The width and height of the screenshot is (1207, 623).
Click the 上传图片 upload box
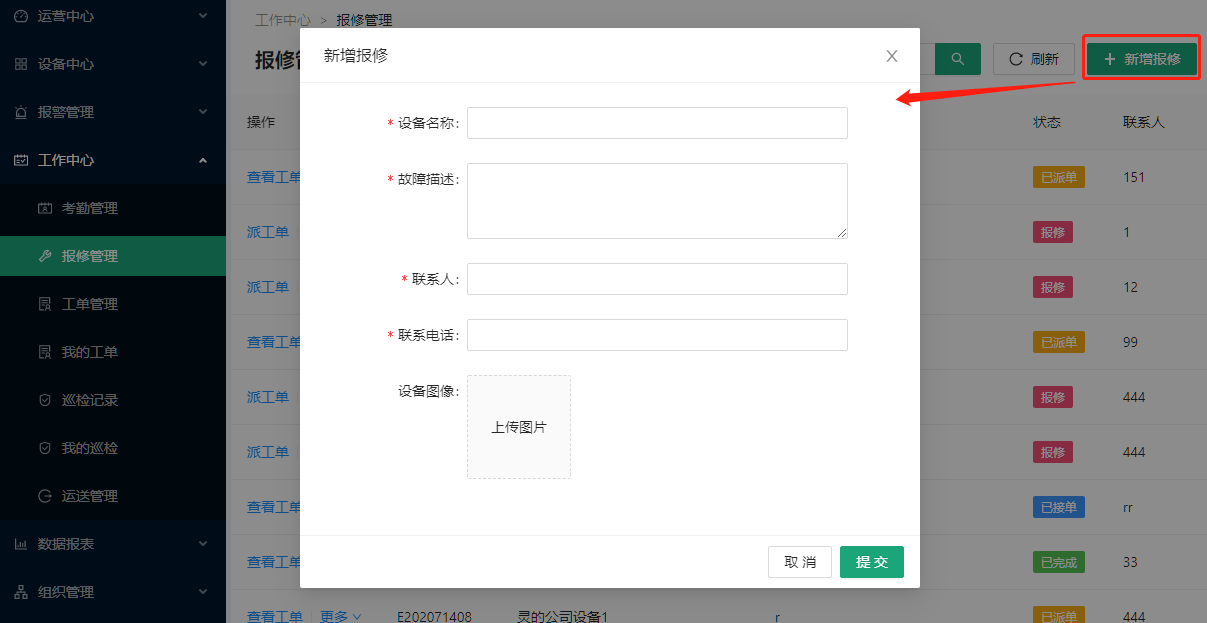519,427
